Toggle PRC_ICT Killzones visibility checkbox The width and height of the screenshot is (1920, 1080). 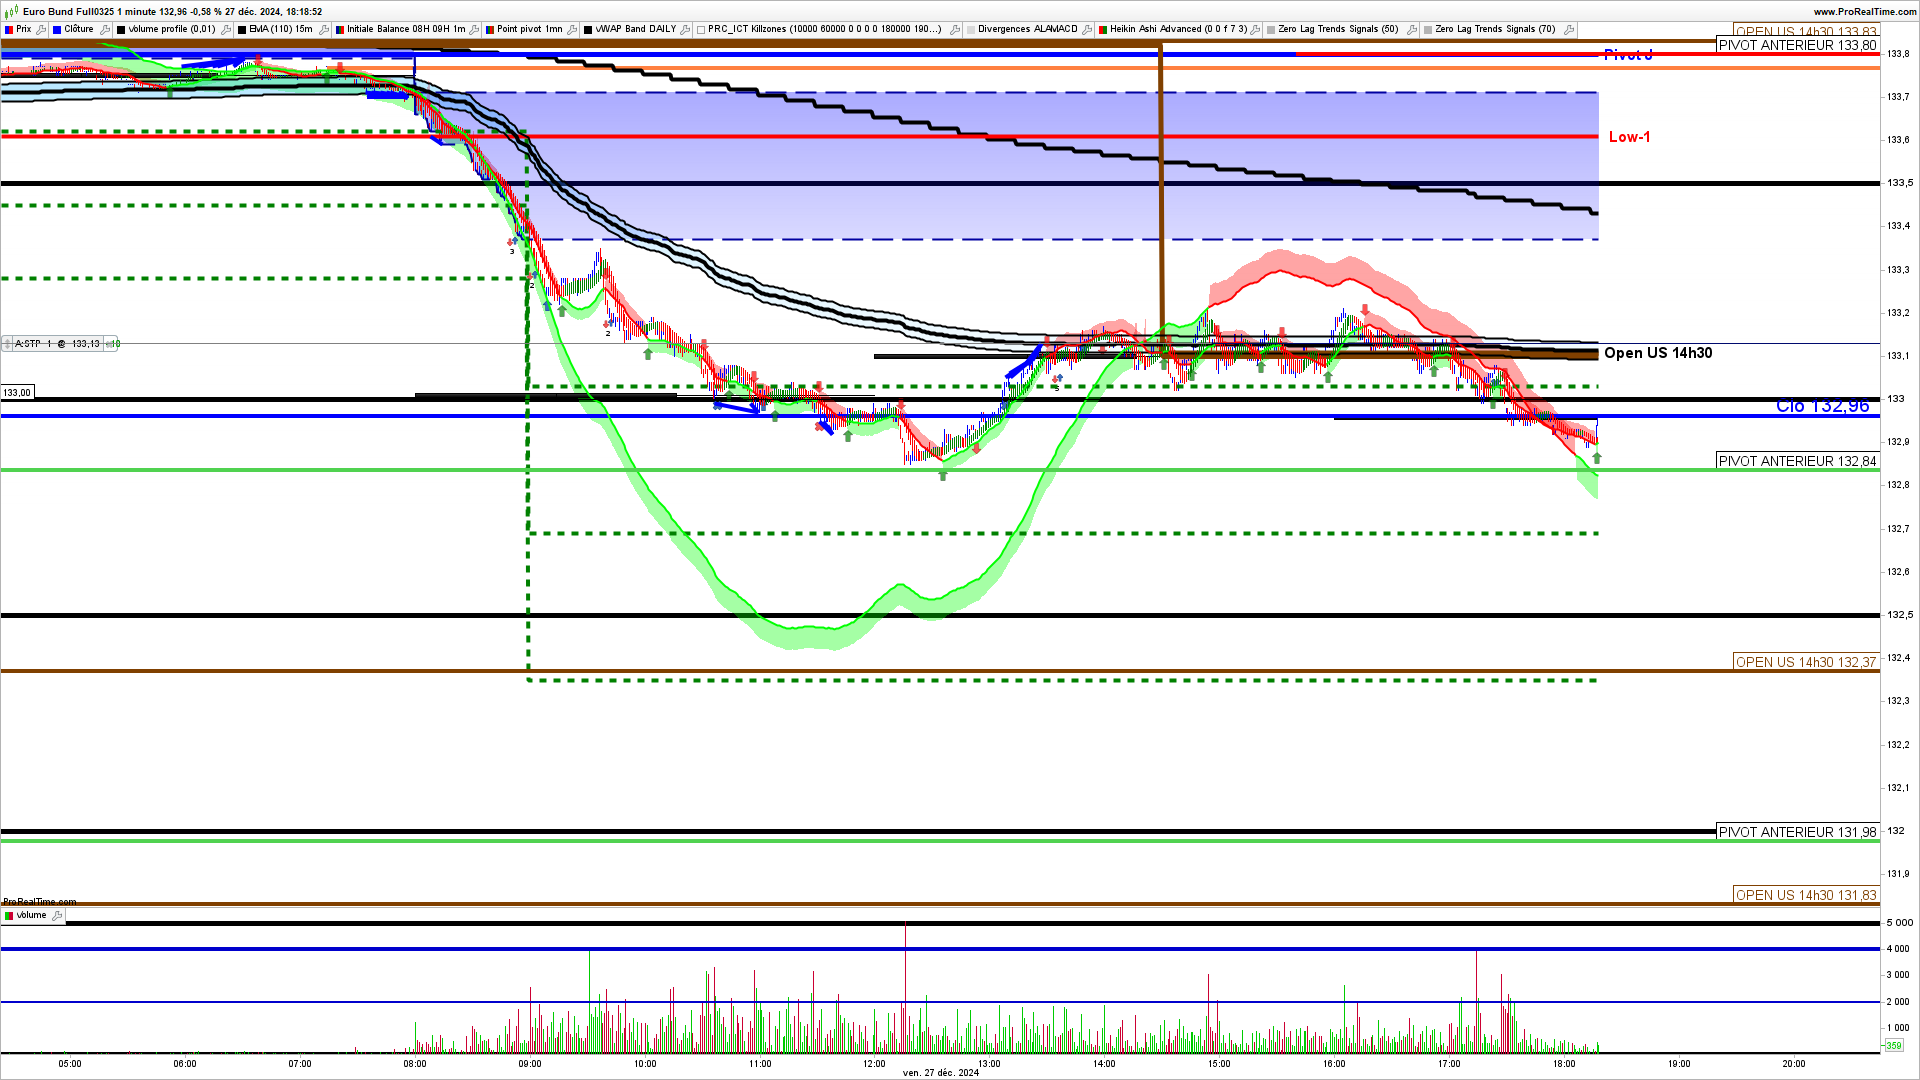click(x=701, y=30)
